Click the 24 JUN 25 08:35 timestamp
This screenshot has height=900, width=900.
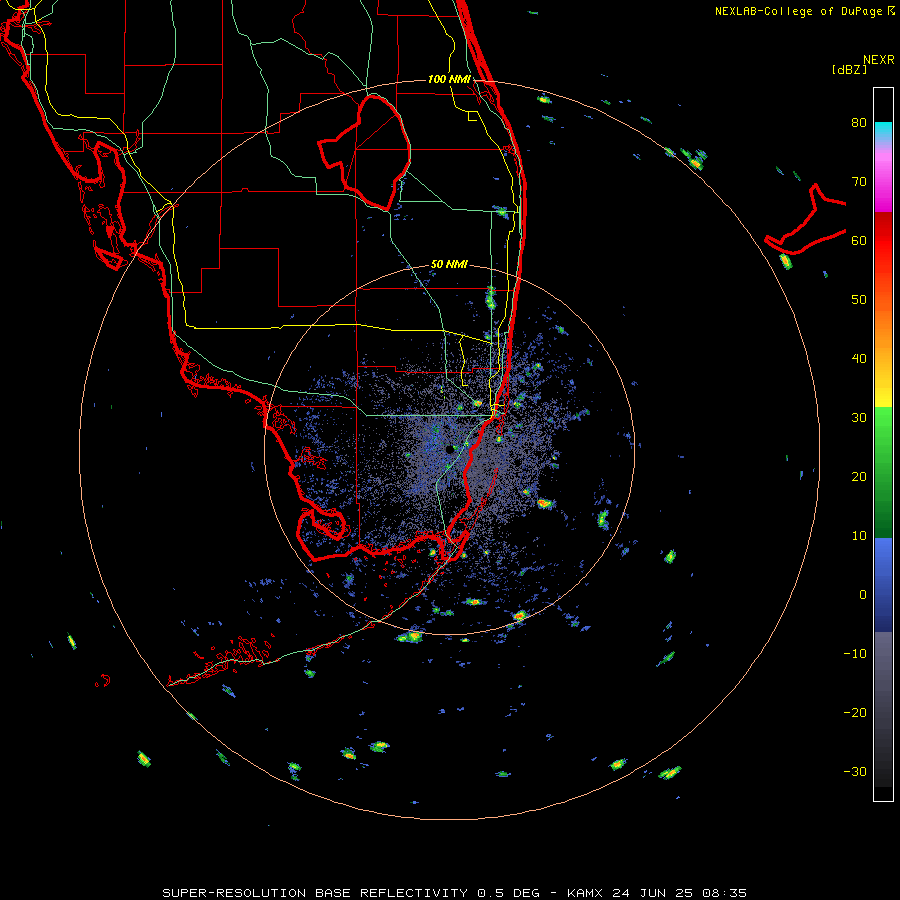[680, 893]
